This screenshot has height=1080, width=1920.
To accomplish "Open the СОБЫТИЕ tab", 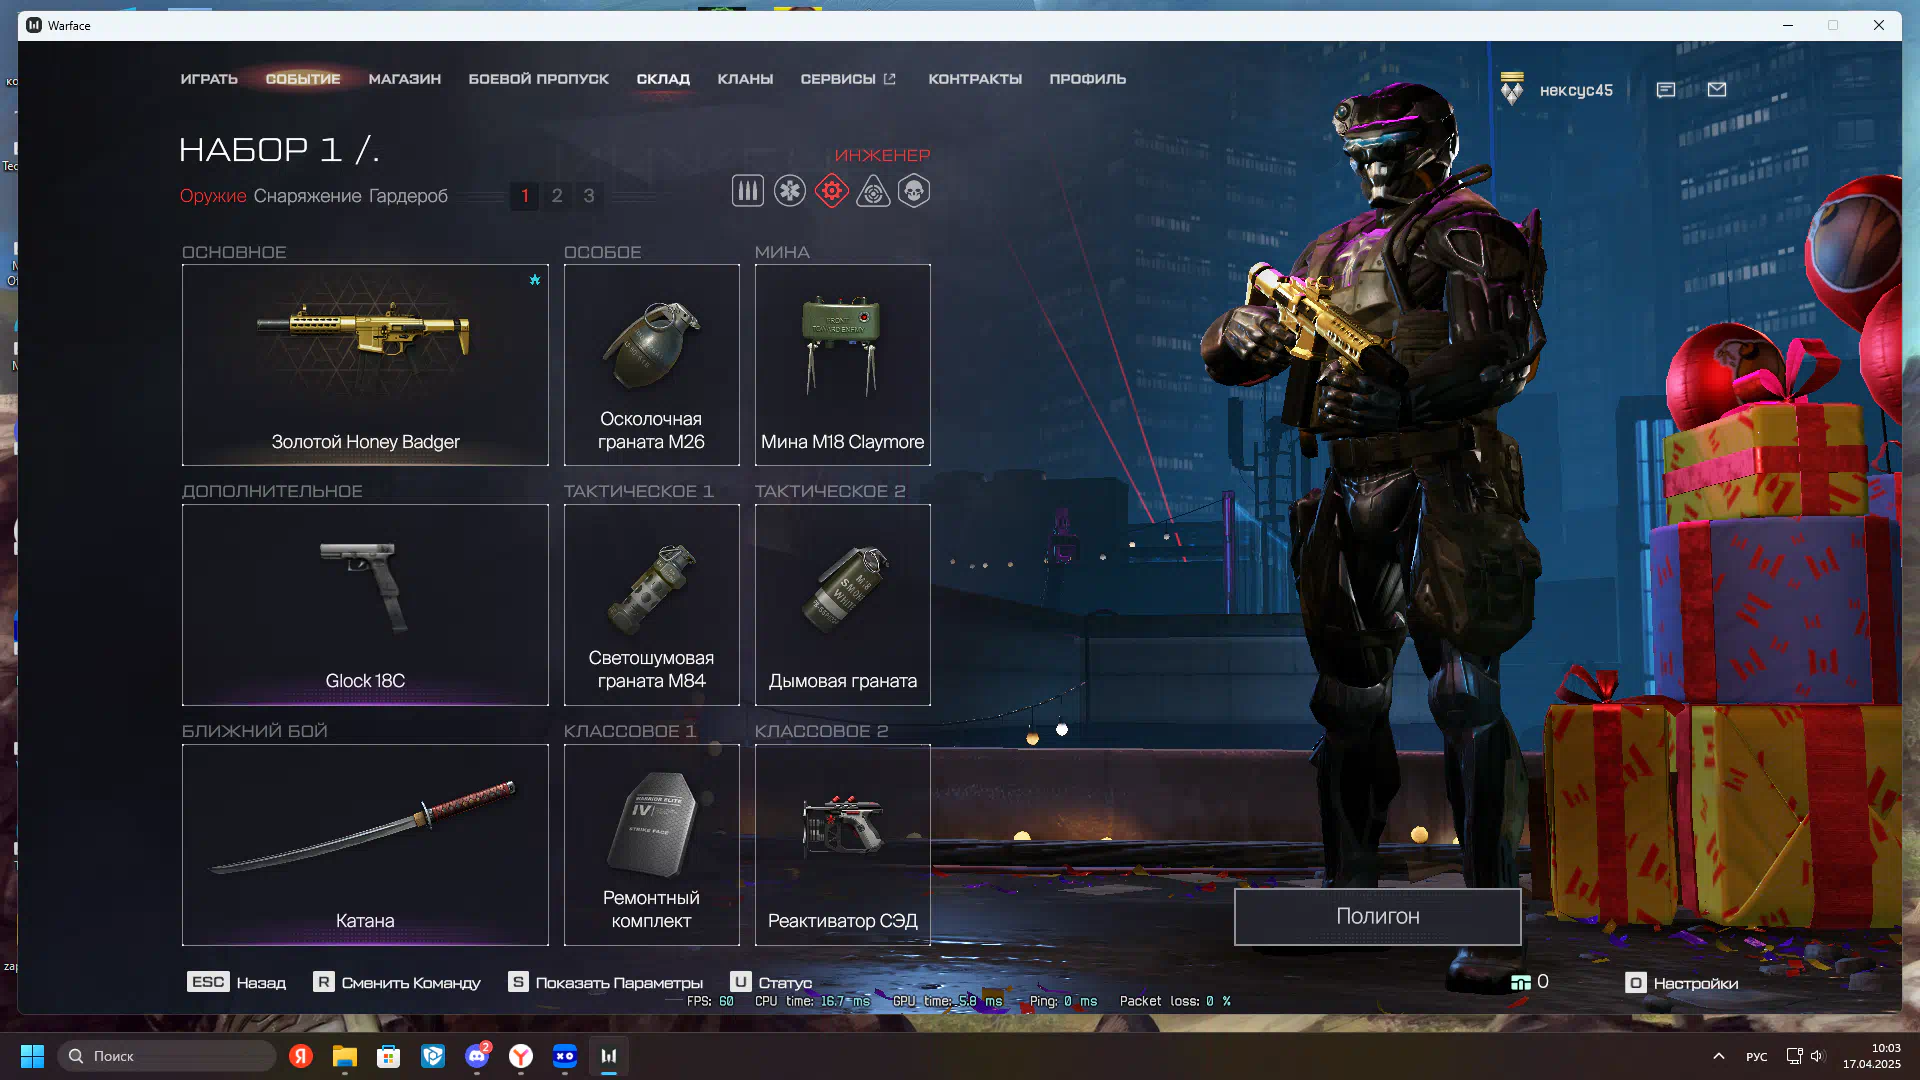I will pos(303,79).
